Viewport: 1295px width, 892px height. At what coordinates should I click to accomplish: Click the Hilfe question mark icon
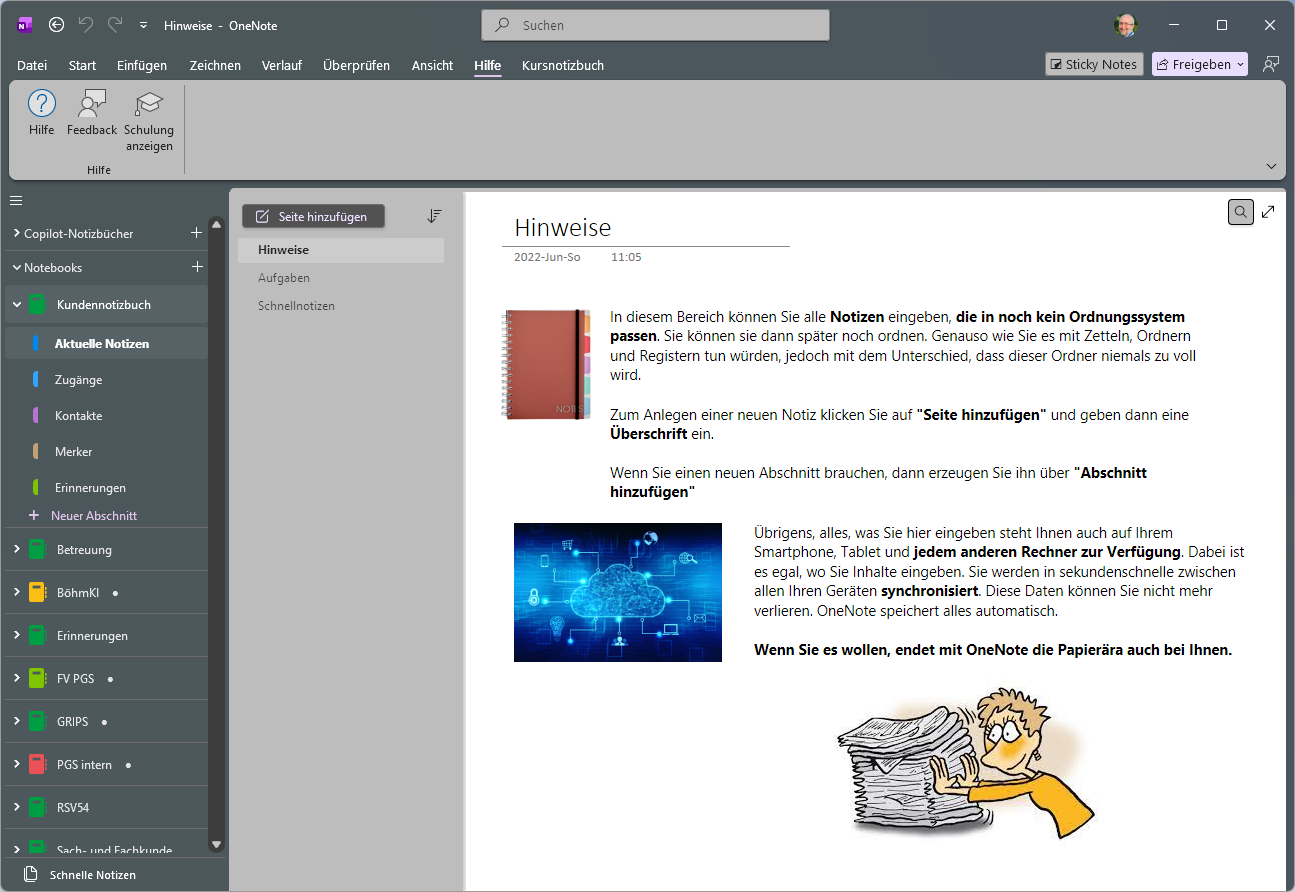(x=42, y=104)
